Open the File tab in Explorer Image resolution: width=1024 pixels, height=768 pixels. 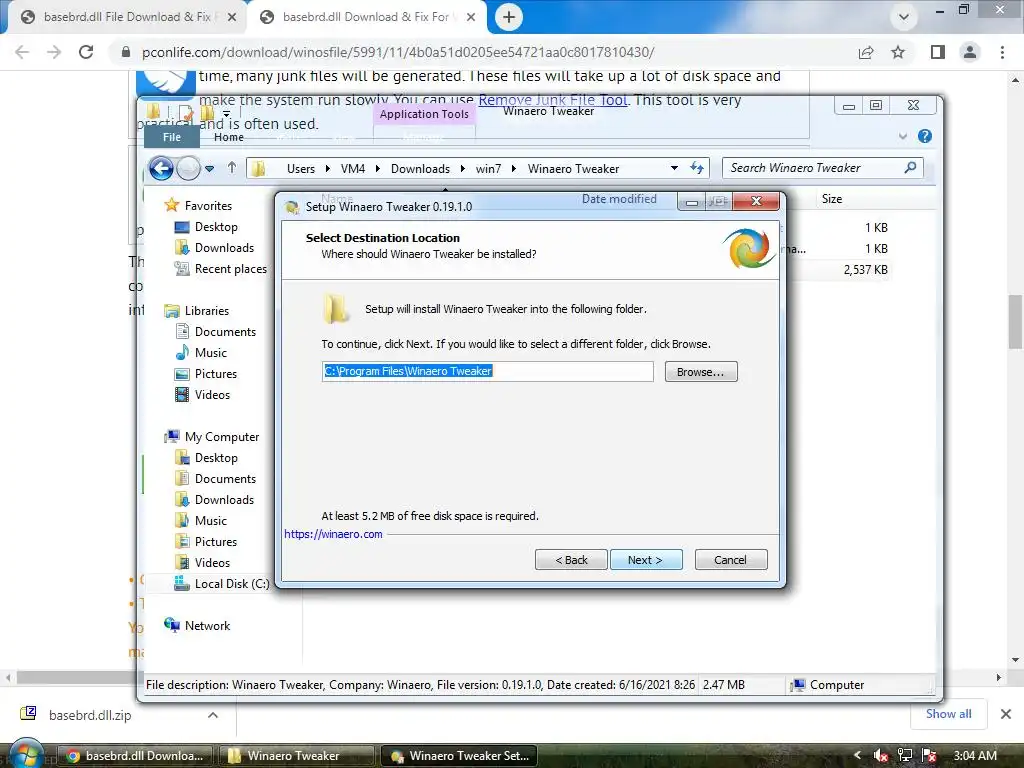click(x=172, y=136)
